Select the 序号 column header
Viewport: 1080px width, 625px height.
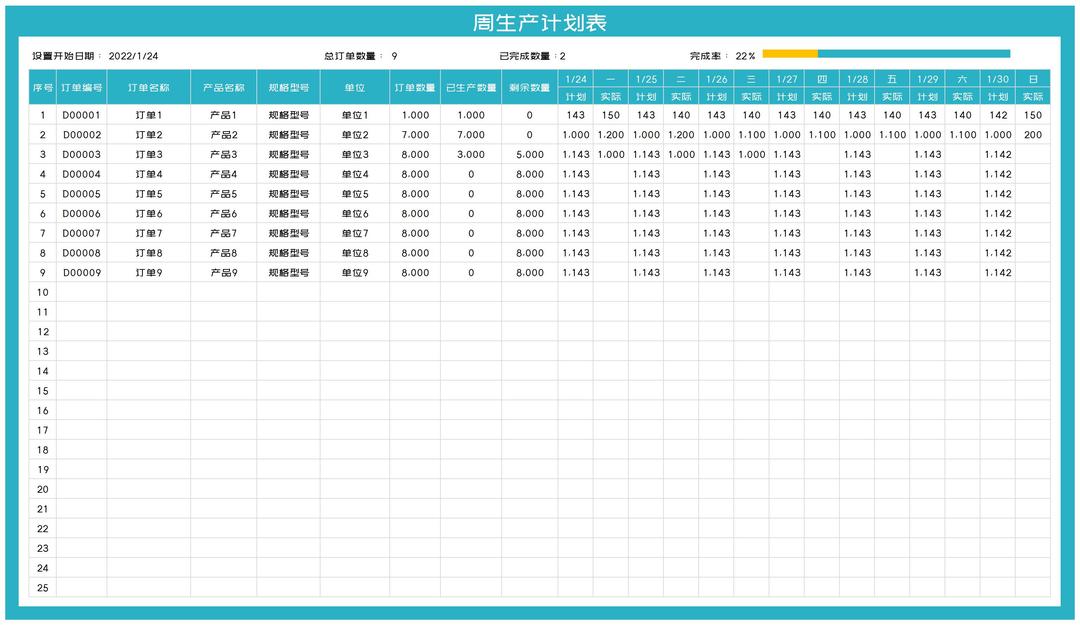[x=43, y=88]
